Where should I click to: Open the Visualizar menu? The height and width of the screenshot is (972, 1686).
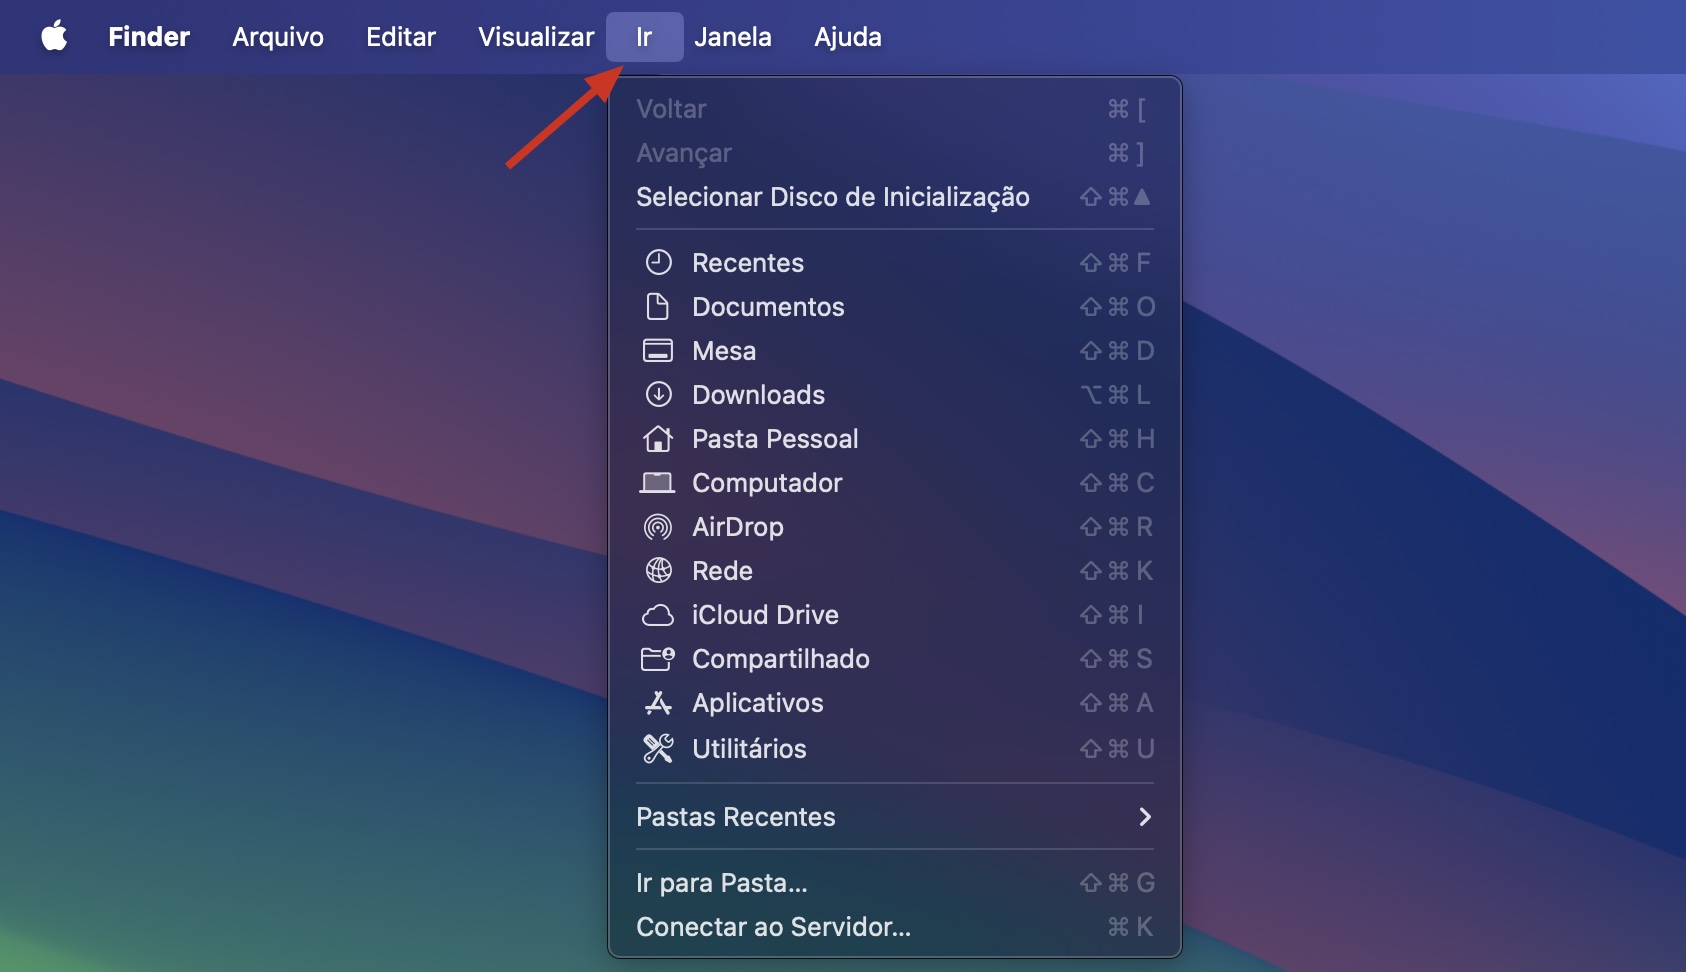click(536, 36)
